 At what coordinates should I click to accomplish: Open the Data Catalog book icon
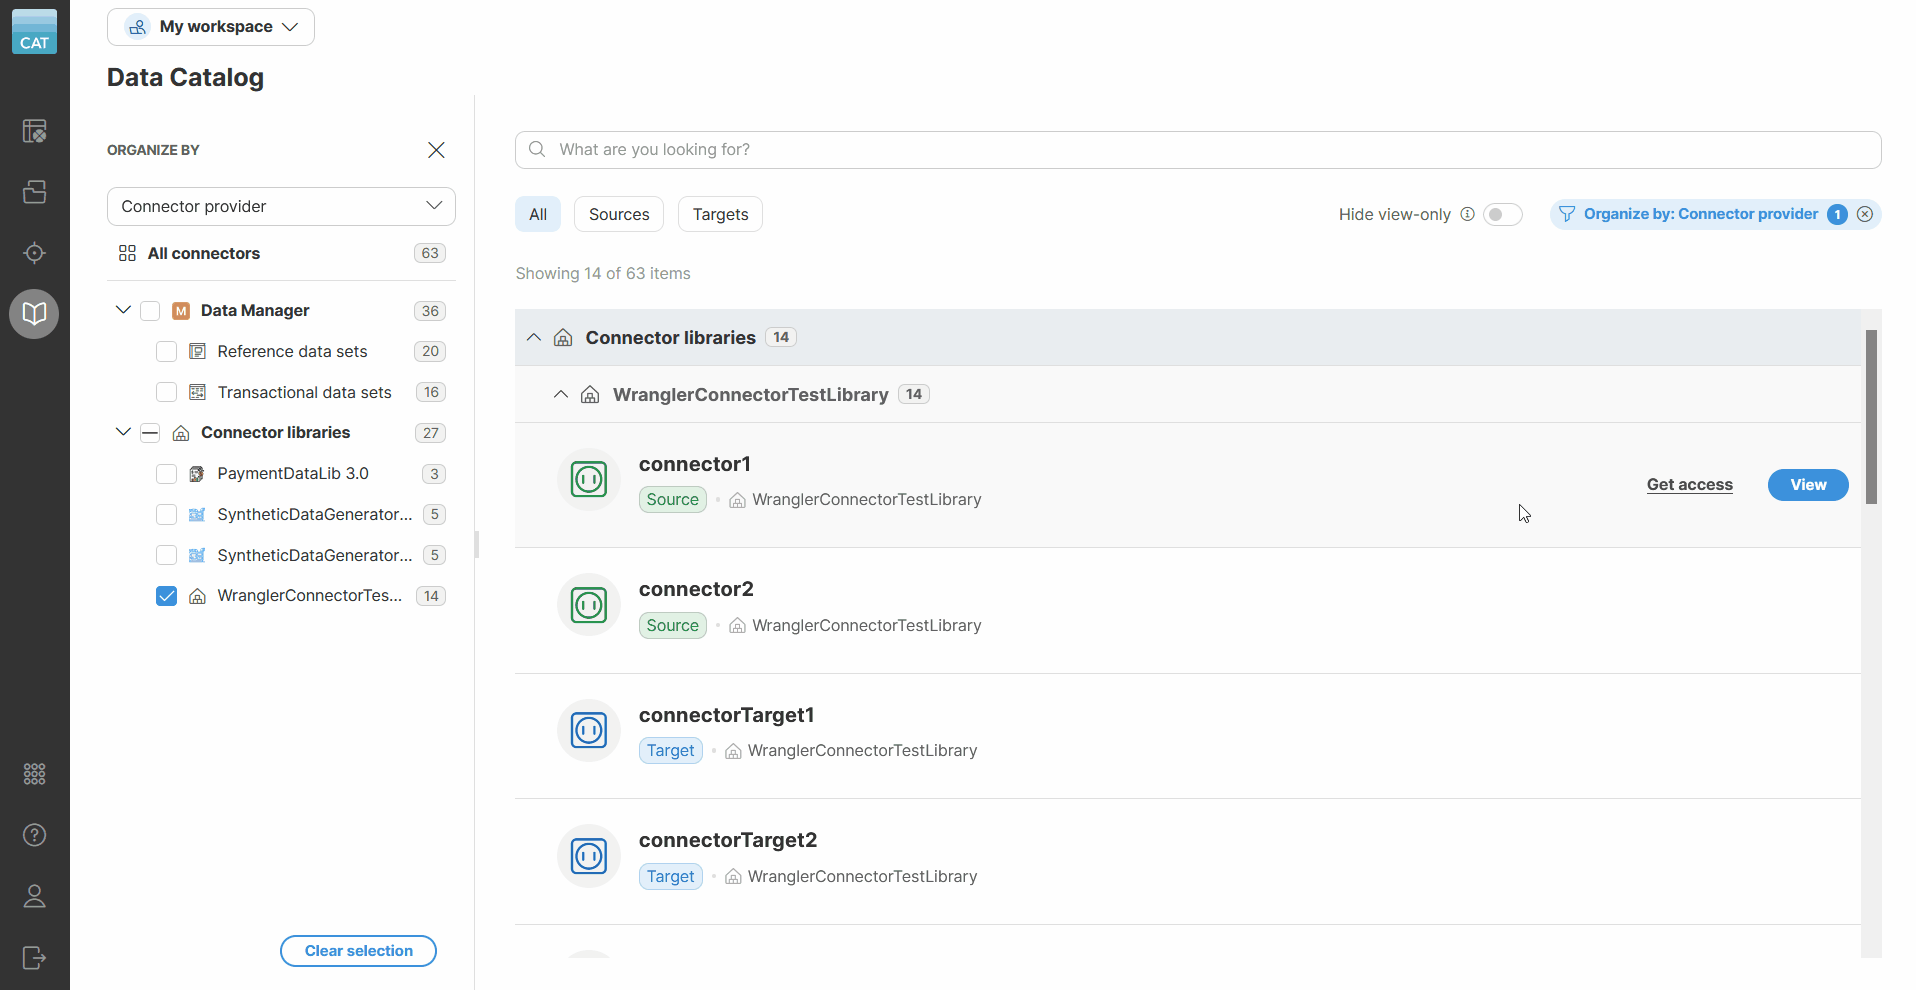[34, 314]
